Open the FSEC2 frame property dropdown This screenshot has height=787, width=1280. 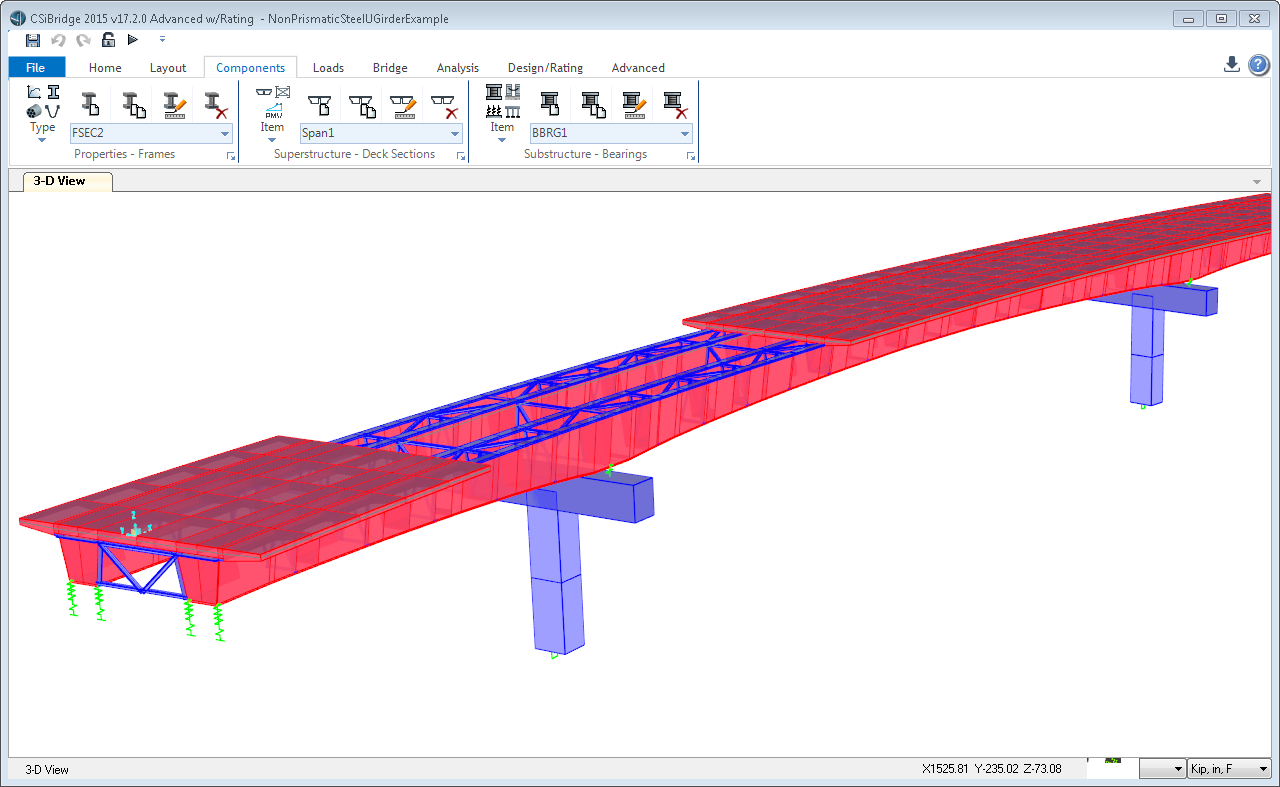(x=225, y=134)
